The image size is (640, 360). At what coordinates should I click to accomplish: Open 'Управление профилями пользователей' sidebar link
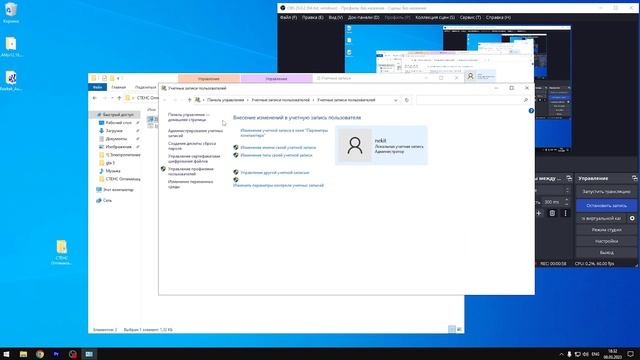(191, 171)
